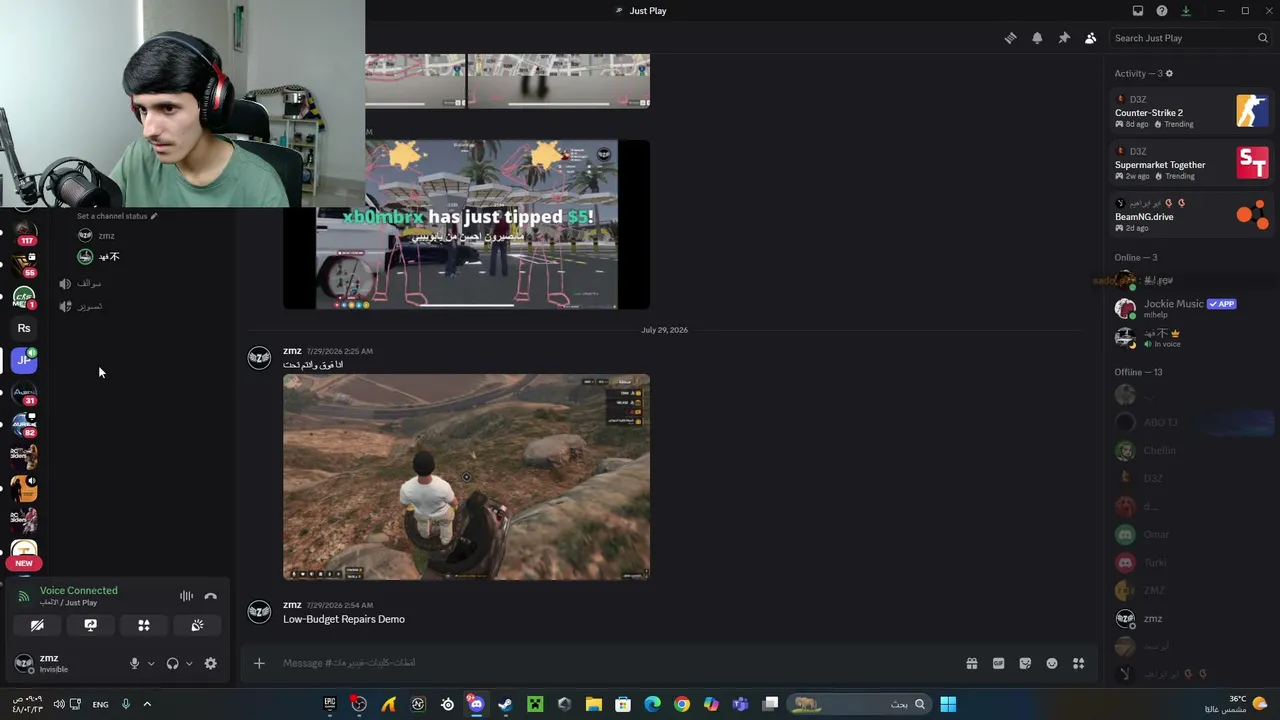The height and width of the screenshot is (720, 1280).
Task: Open the sticker picker
Action: (x=1025, y=663)
